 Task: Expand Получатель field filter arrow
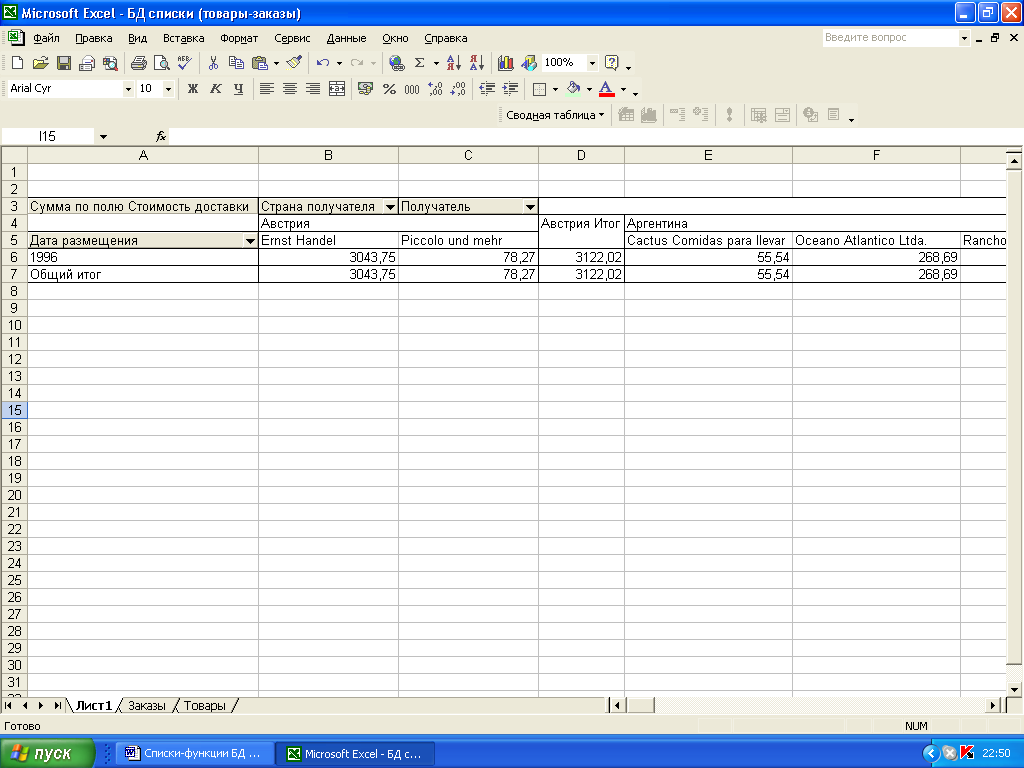tap(530, 207)
